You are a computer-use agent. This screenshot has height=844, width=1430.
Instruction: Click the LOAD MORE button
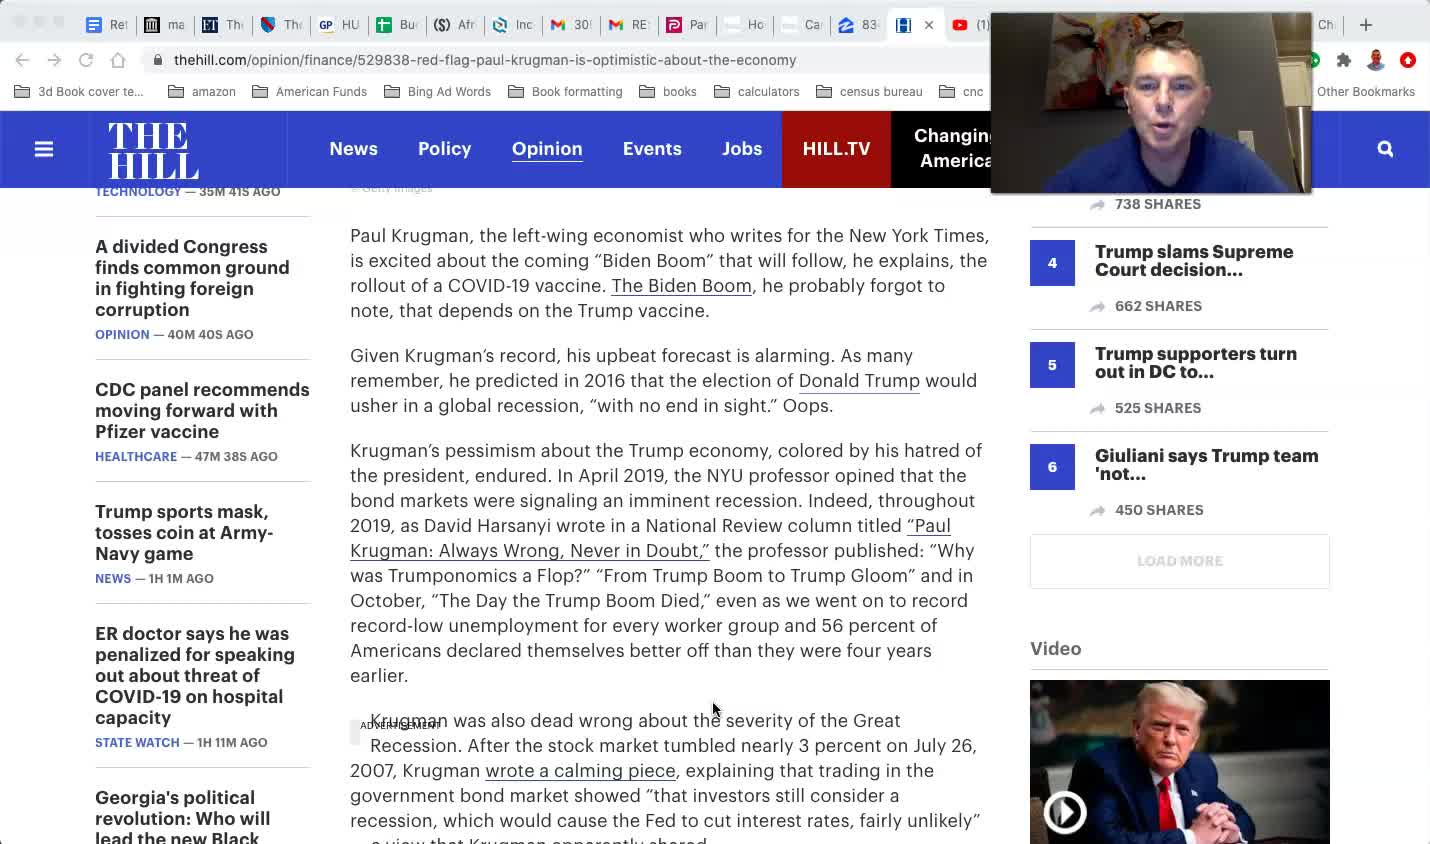tap(1180, 561)
